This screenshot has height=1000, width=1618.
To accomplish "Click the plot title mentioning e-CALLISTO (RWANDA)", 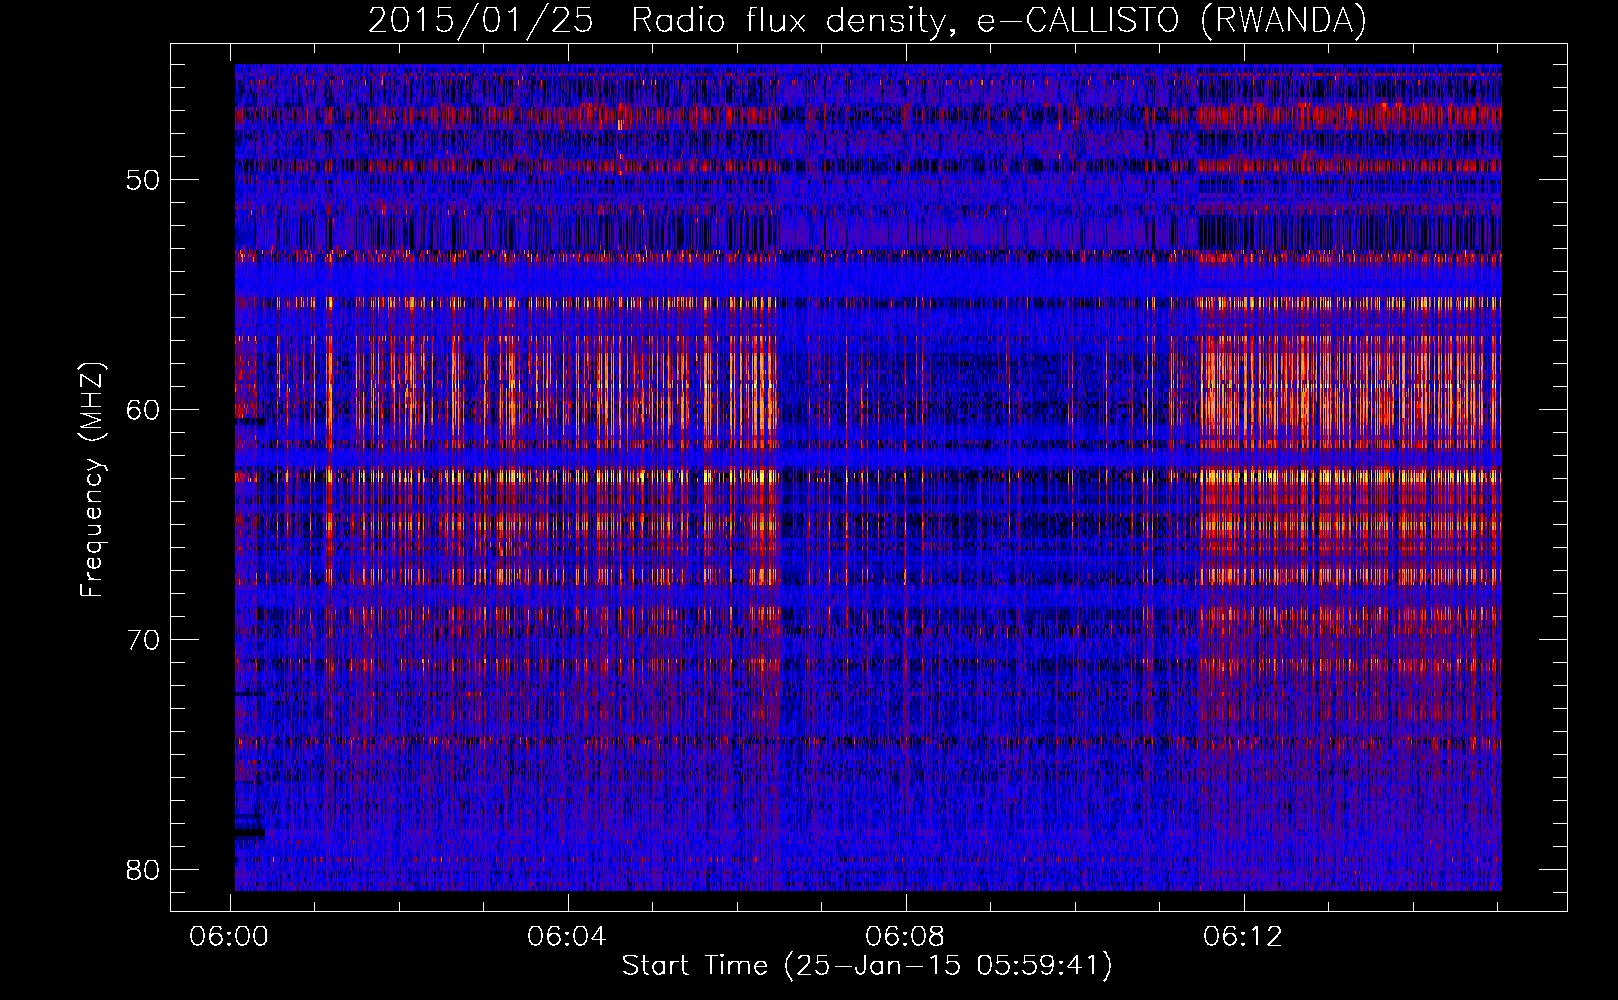I will tap(867, 21).
